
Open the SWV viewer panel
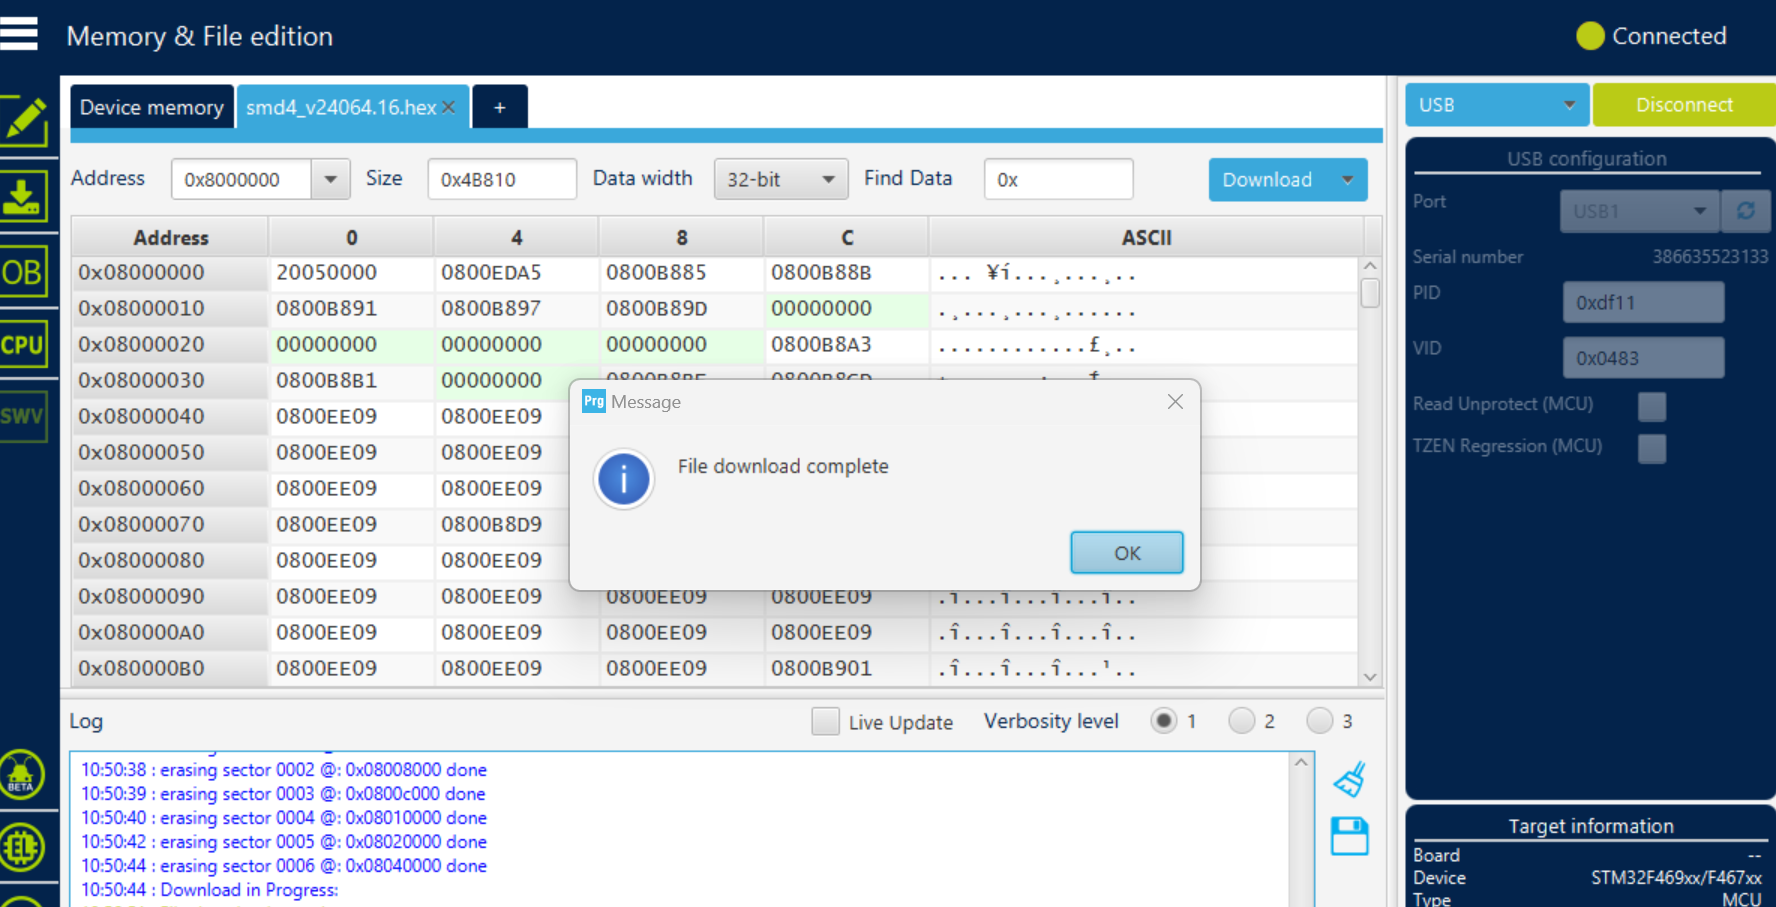pyautogui.click(x=23, y=416)
